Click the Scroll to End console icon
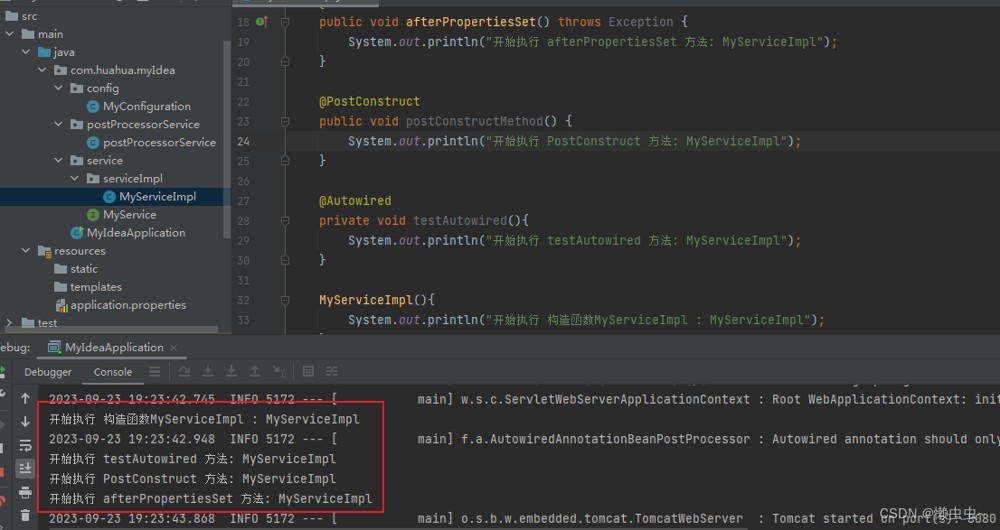 point(25,468)
